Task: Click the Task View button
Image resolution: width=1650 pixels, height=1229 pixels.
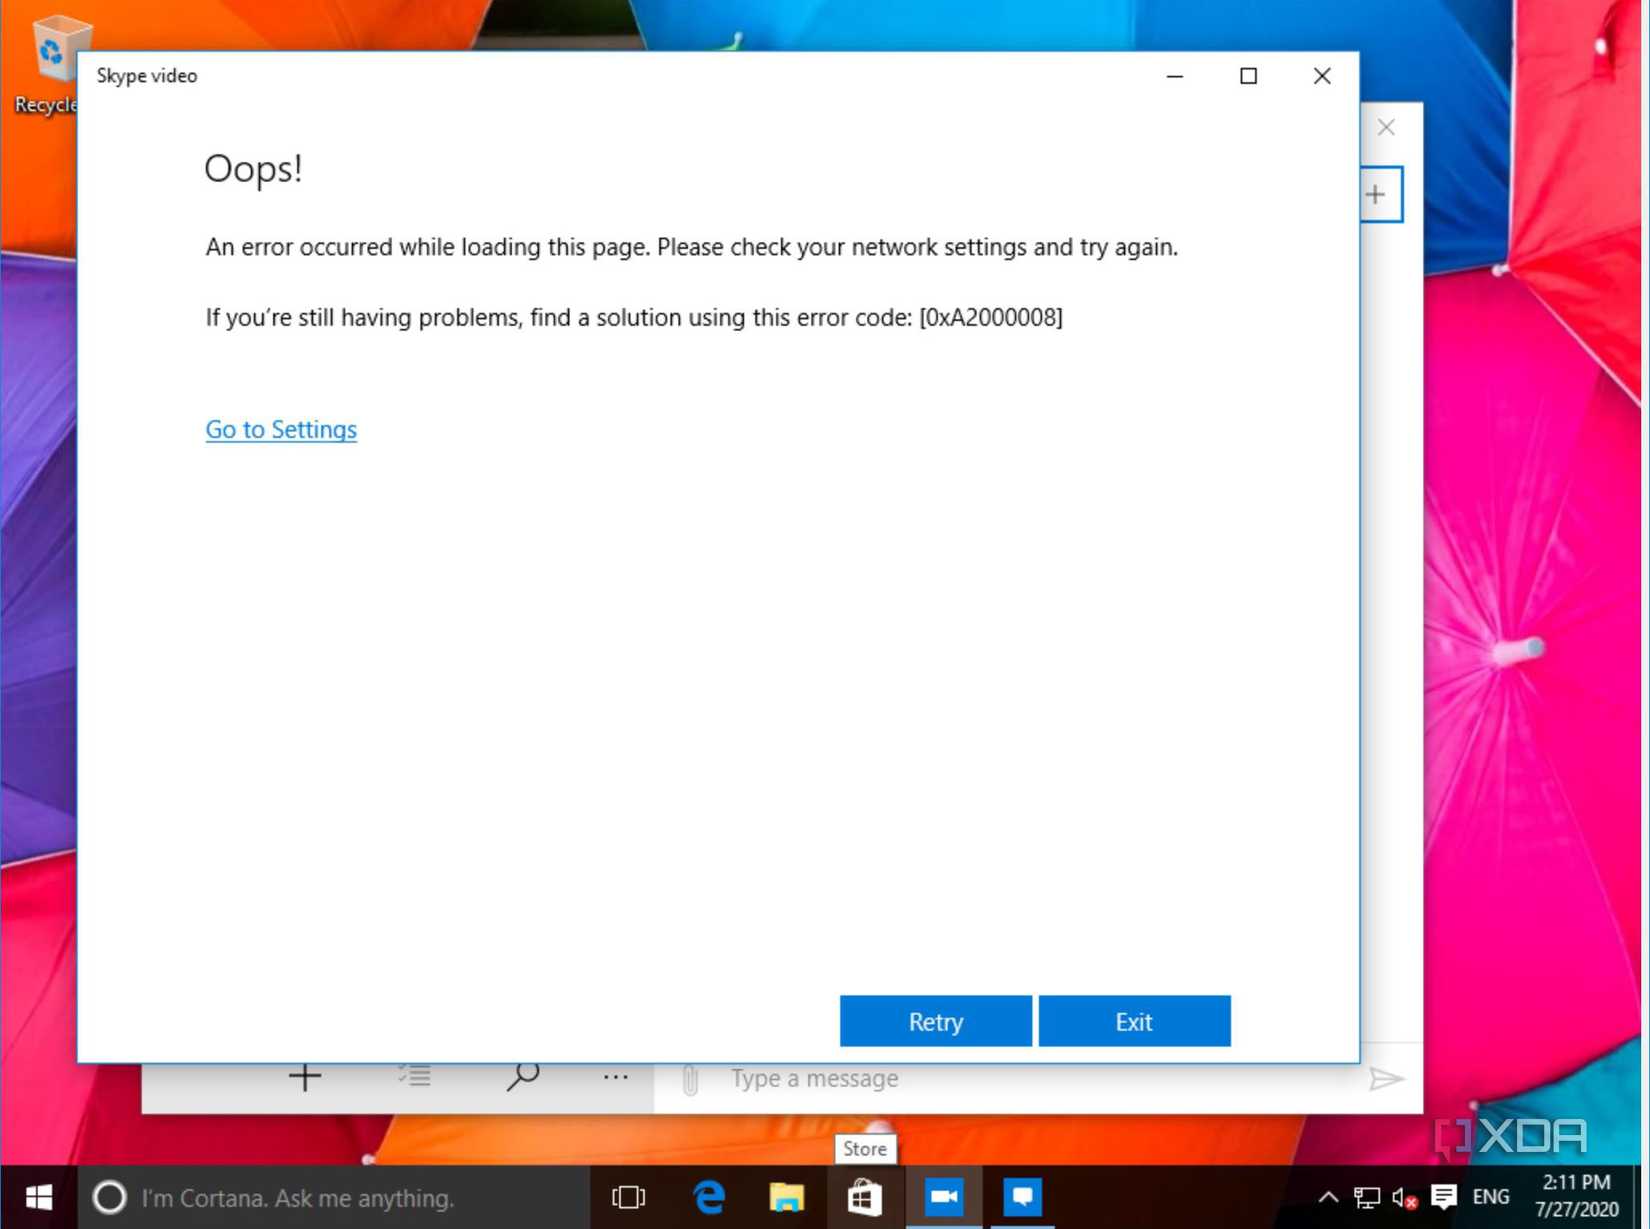Action: pos(629,1197)
